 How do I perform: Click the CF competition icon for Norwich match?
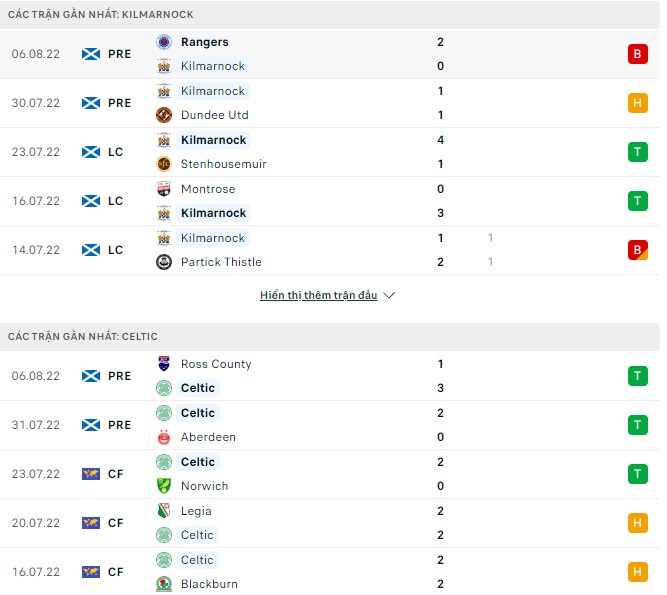90,474
